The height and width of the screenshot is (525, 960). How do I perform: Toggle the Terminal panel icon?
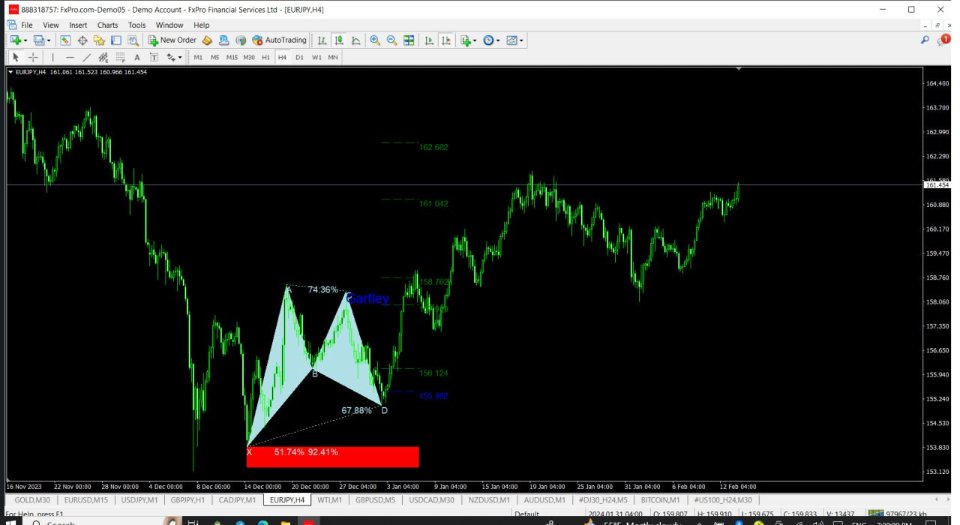click(116, 40)
